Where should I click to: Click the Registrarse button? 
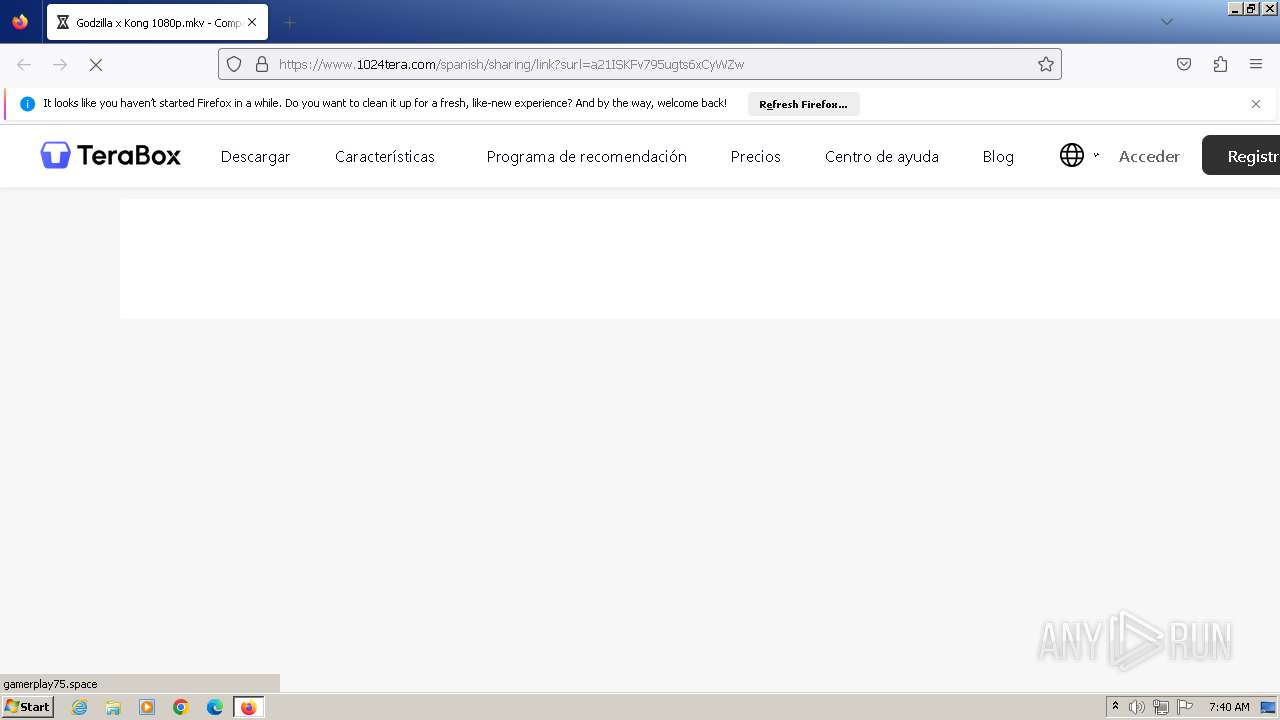[x=1241, y=155]
